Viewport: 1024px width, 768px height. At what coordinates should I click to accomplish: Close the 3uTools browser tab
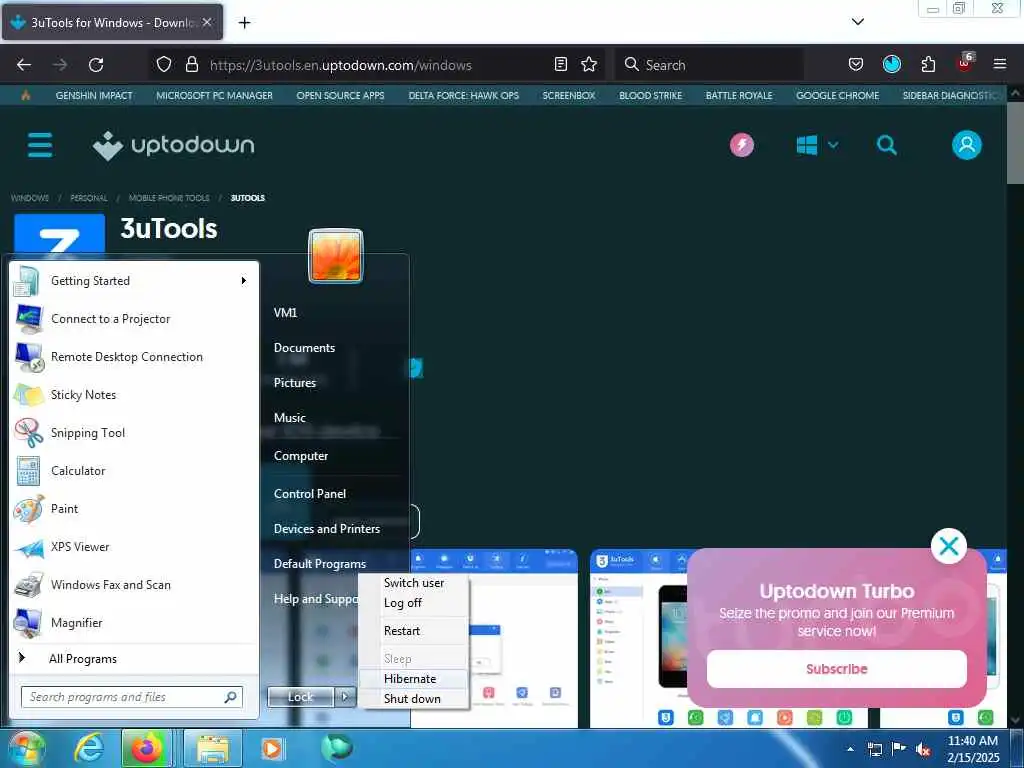coord(207,22)
